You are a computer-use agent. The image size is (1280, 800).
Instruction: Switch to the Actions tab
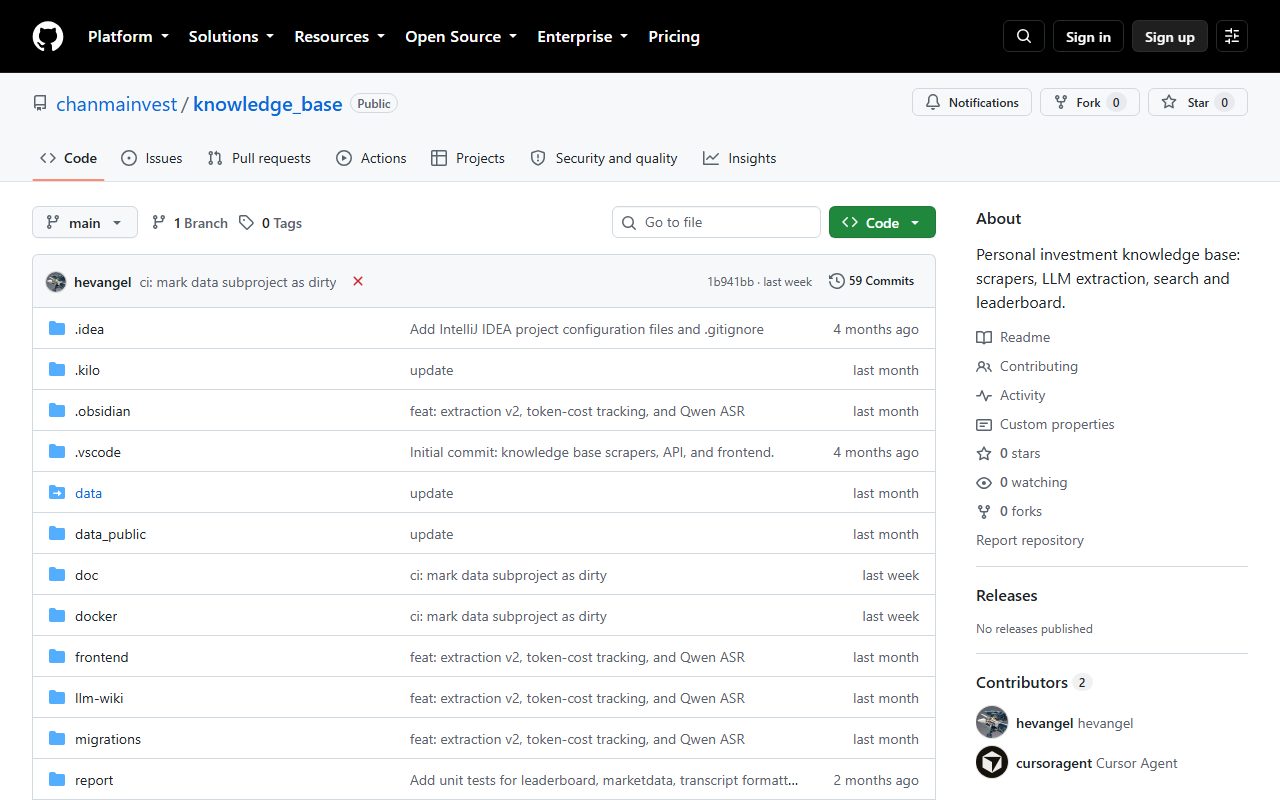point(371,158)
